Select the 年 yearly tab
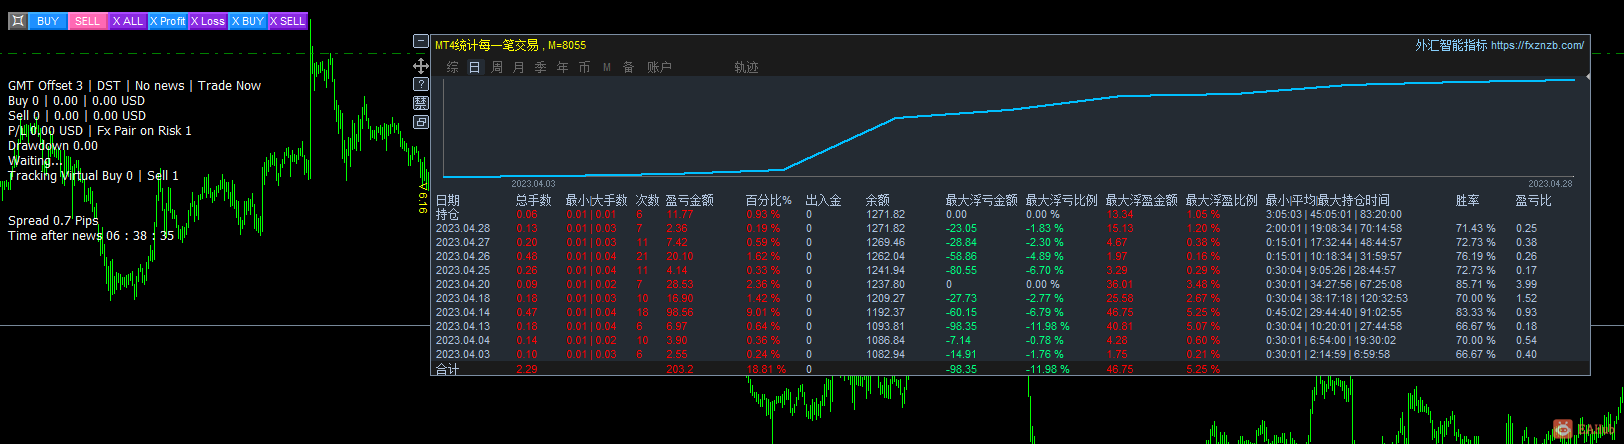1624x444 pixels. point(562,67)
